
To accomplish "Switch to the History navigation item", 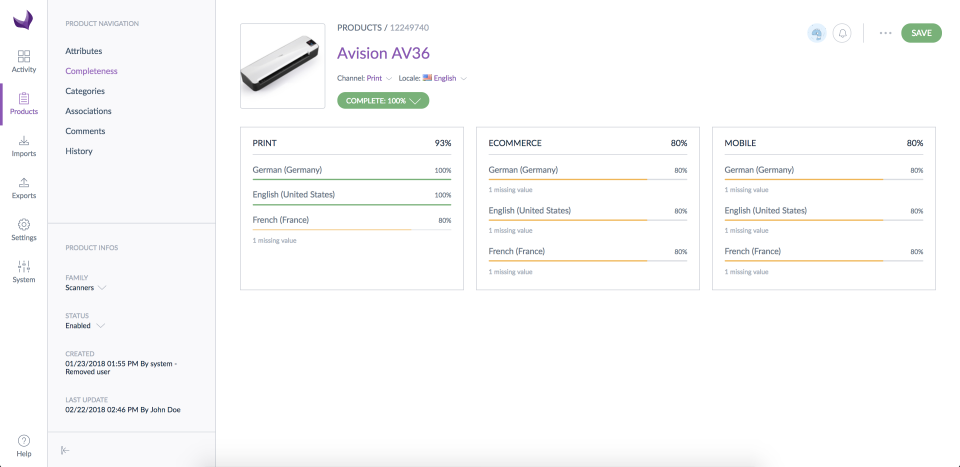I will [78, 151].
